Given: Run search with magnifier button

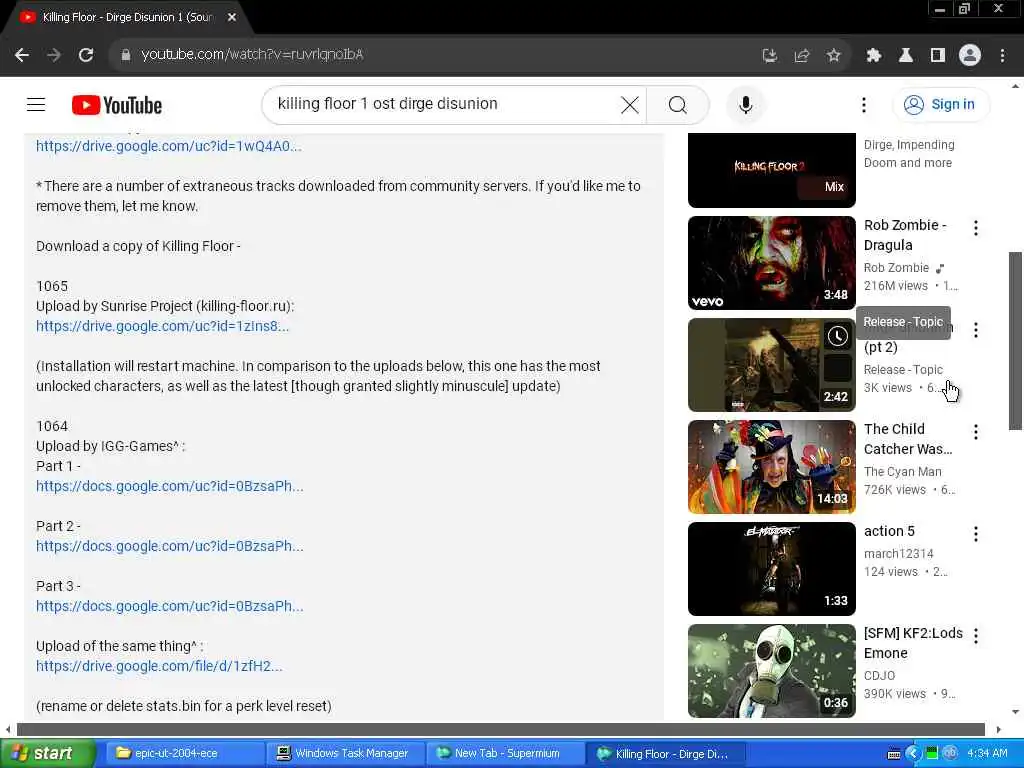Looking at the screenshot, I should click(677, 104).
